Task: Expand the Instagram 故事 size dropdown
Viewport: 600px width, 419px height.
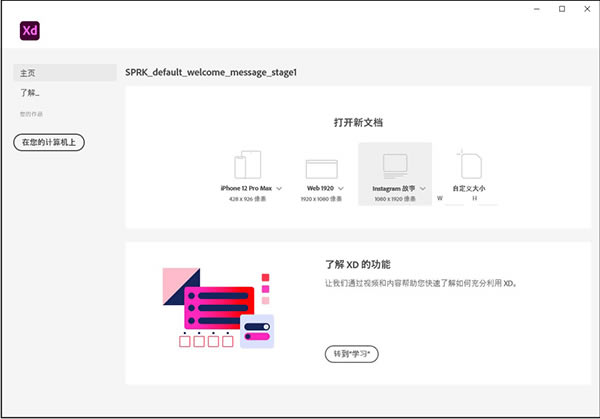Action: [x=423, y=188]
